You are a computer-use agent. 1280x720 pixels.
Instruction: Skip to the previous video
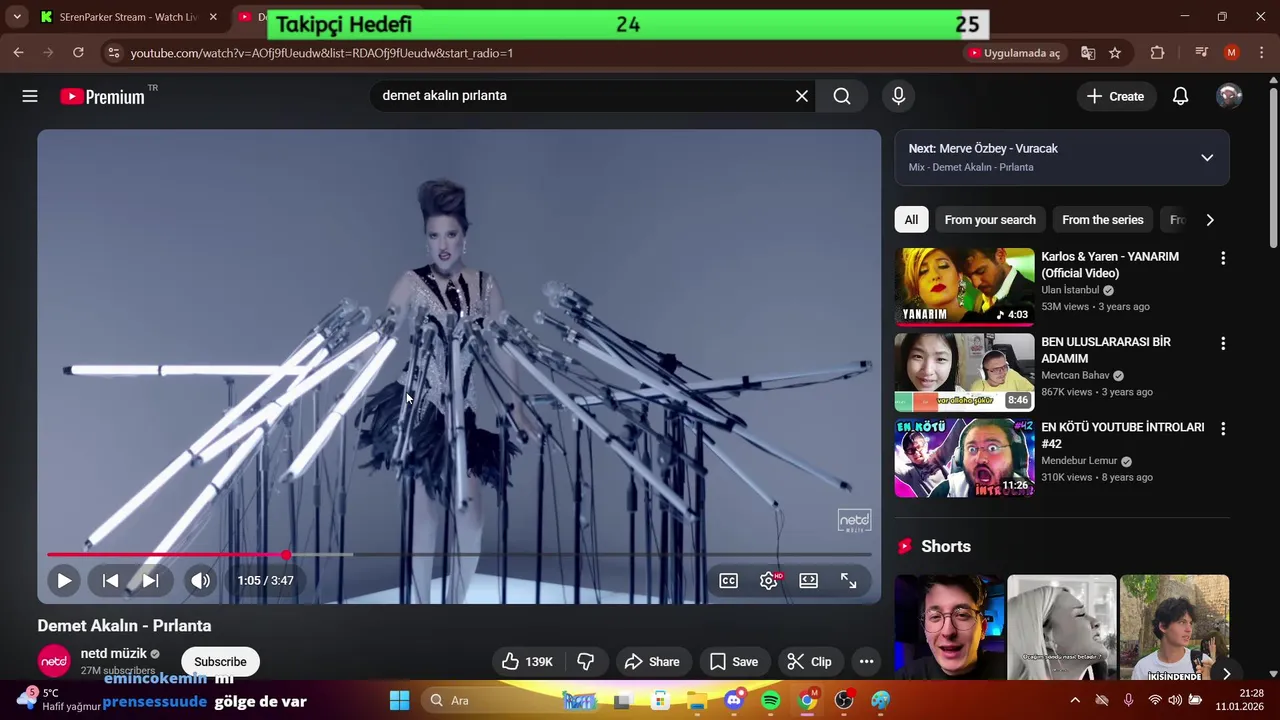coord(111,580)
